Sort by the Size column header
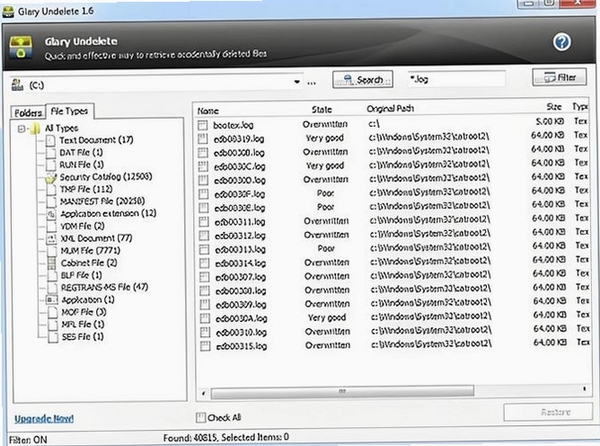 pos(554,107)
